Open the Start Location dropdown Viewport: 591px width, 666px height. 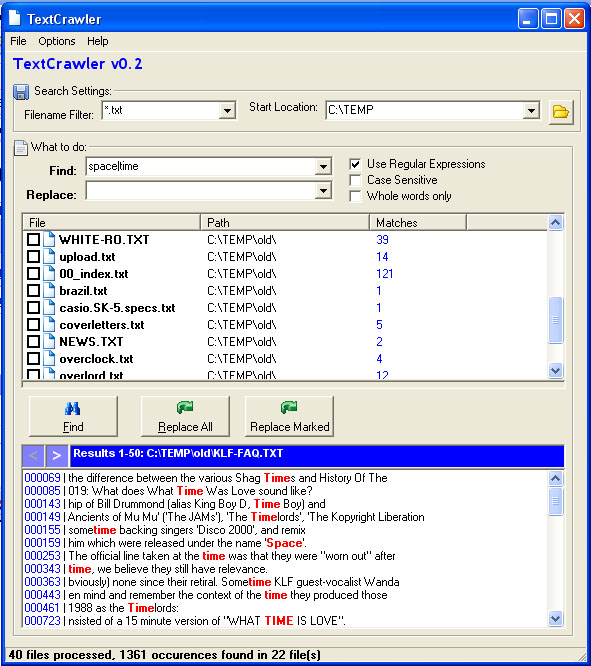pos(531,111)
